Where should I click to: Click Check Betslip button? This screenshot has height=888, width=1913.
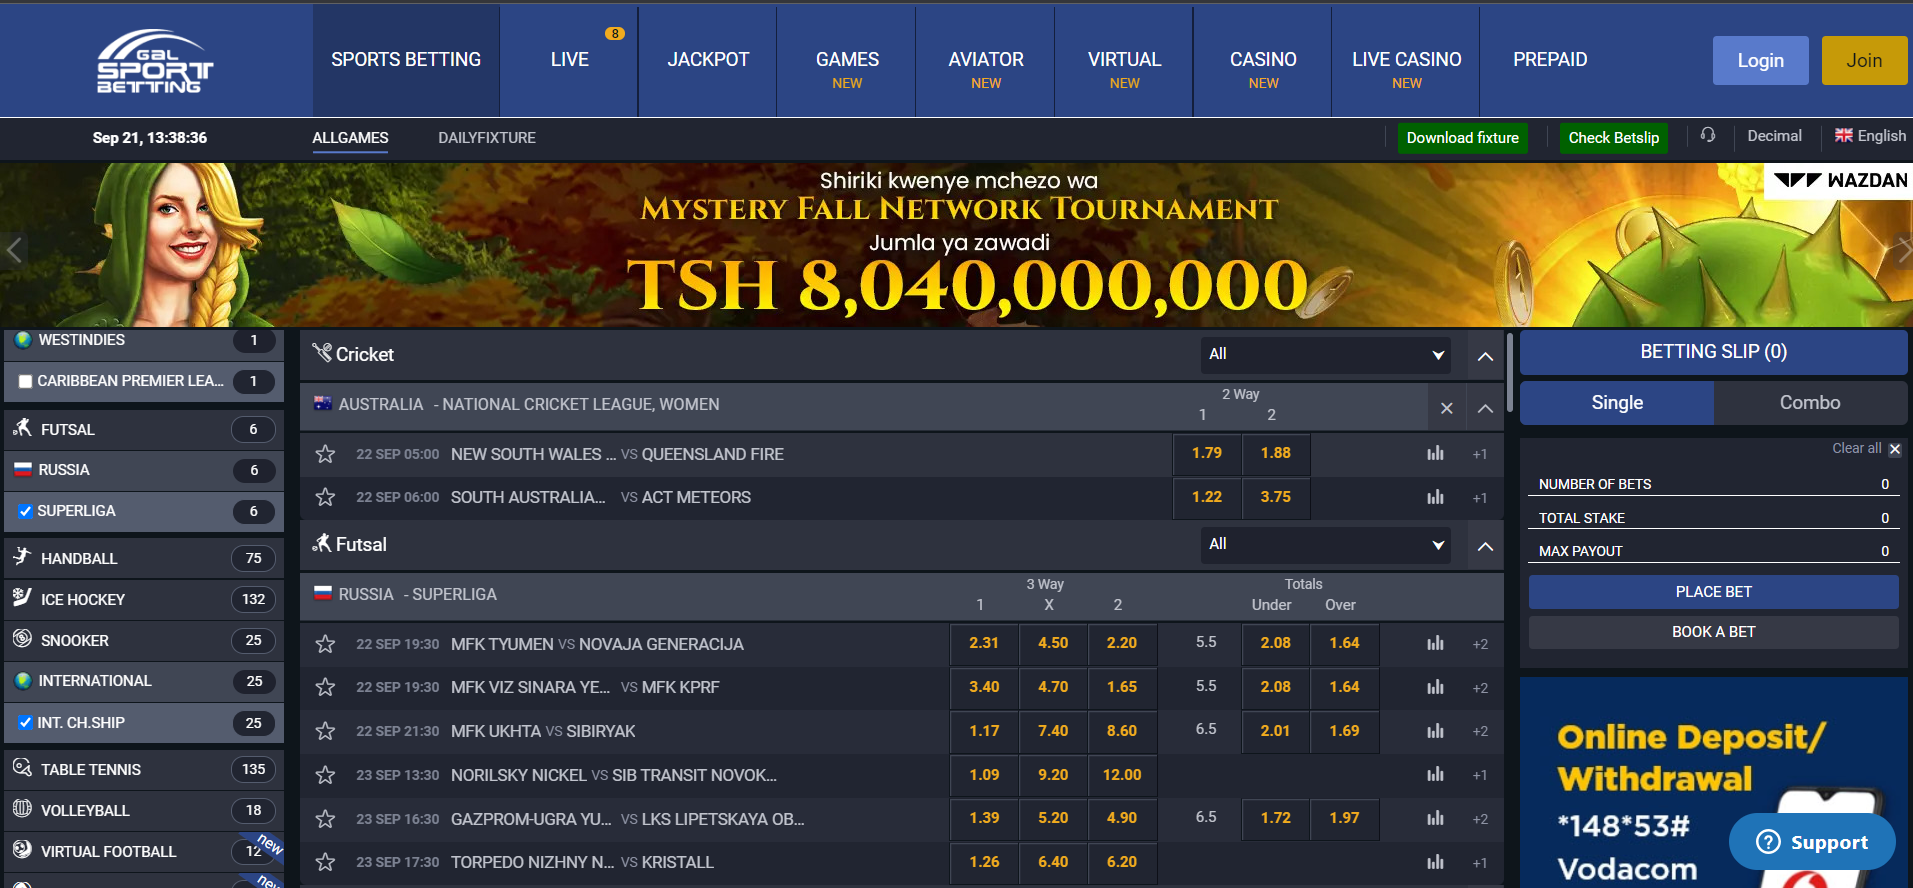1613,138
